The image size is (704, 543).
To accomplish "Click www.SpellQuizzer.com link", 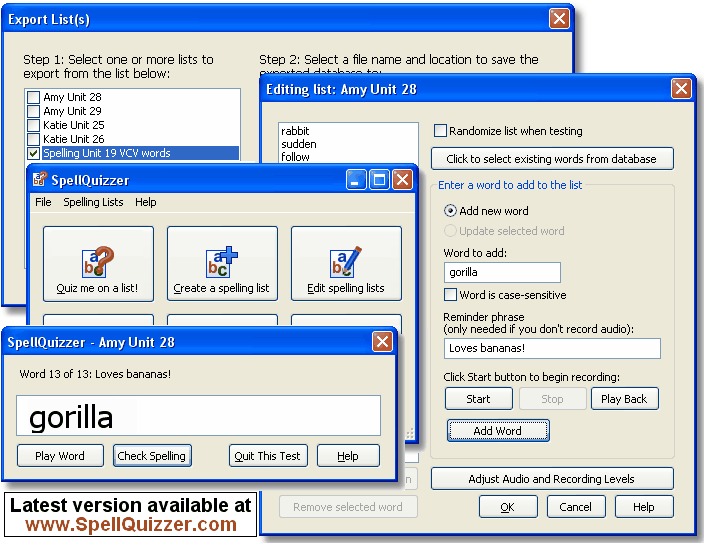I will coord(131,524).
